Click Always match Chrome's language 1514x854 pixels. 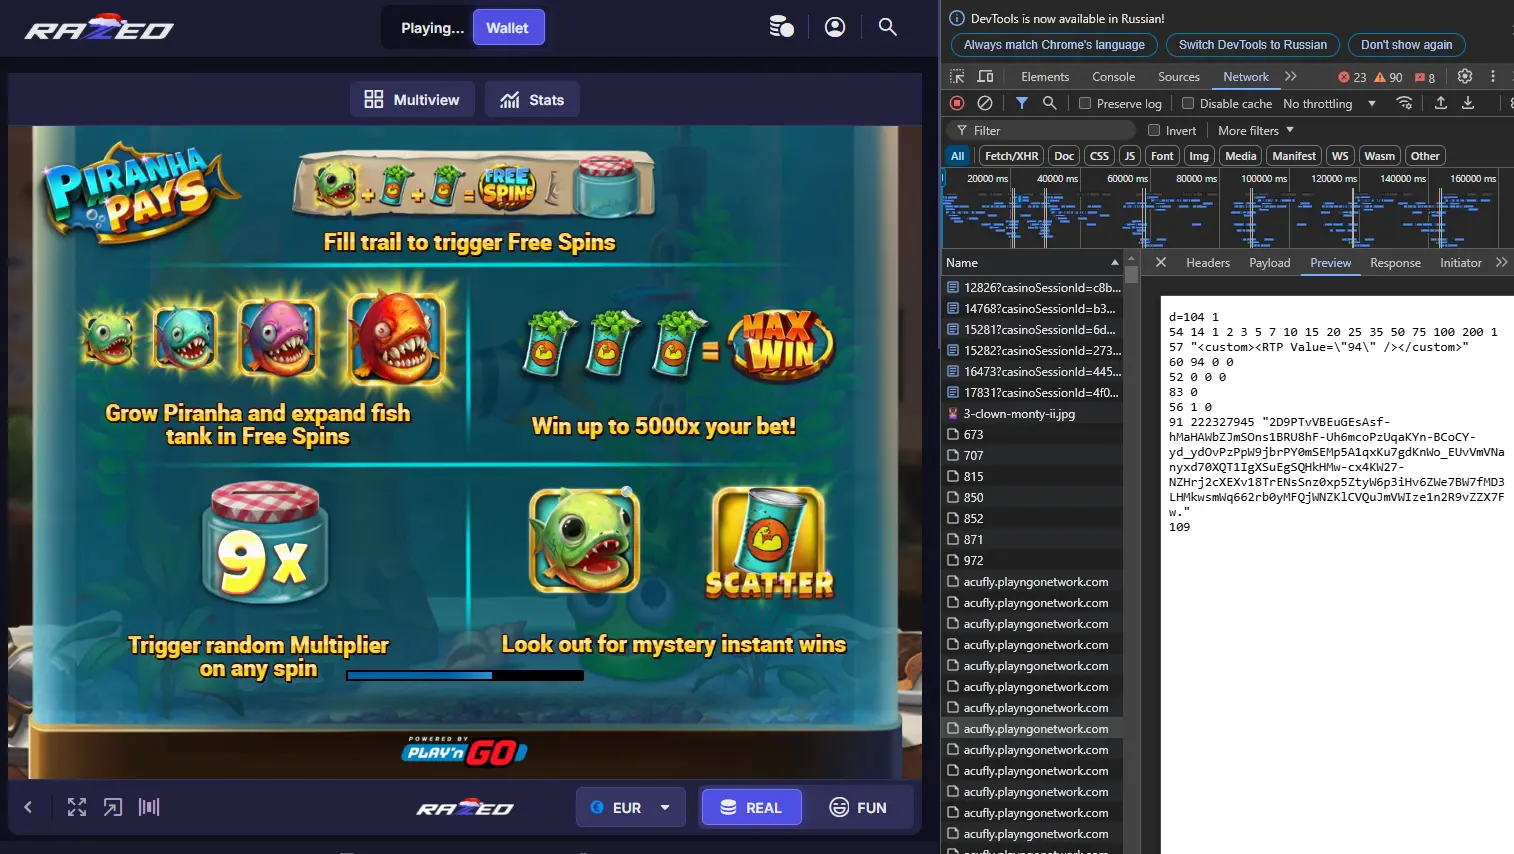click(1054, 44)
